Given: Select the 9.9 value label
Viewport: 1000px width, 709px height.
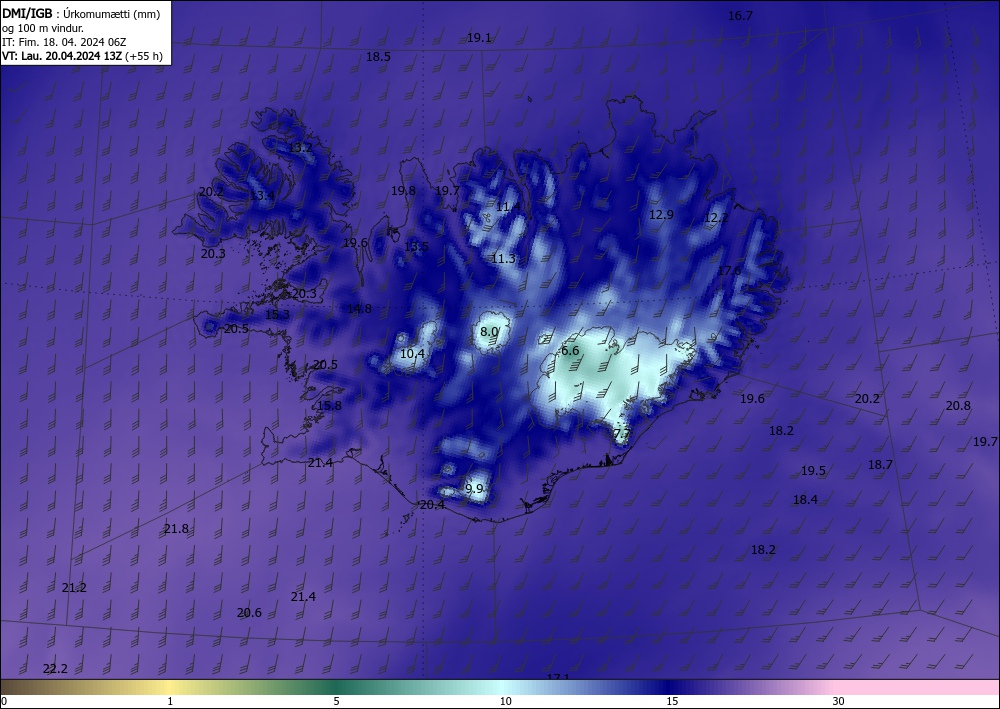Looking at the screenshot, I should click(474, 488).
